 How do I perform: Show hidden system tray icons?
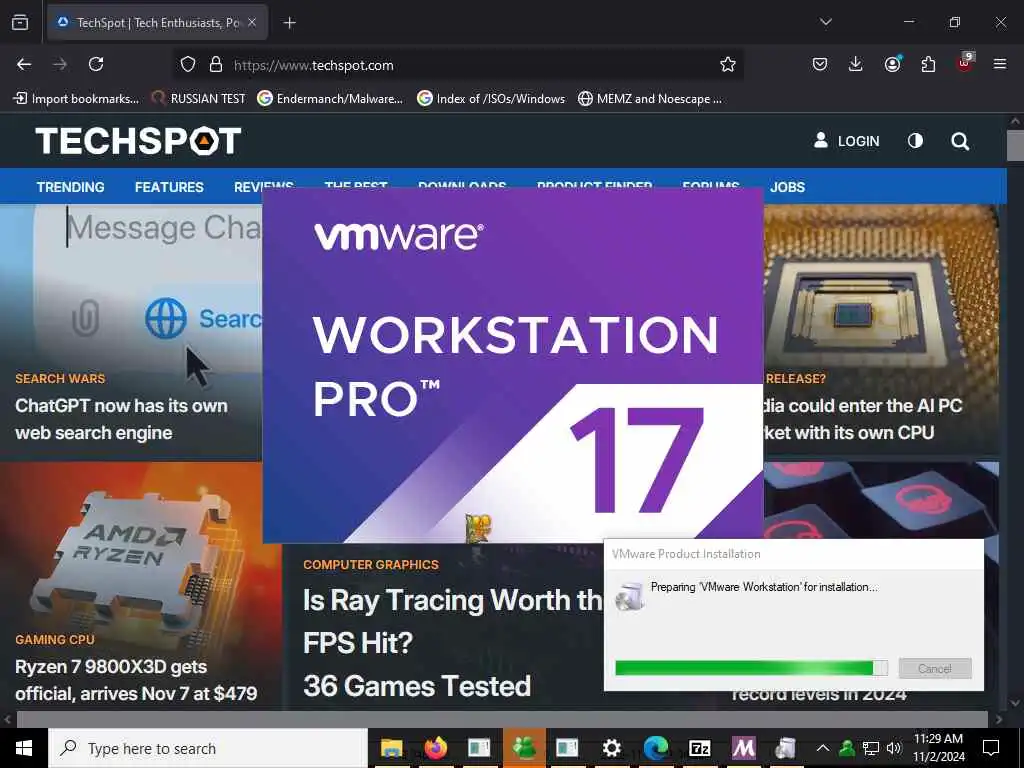[823, 748]
